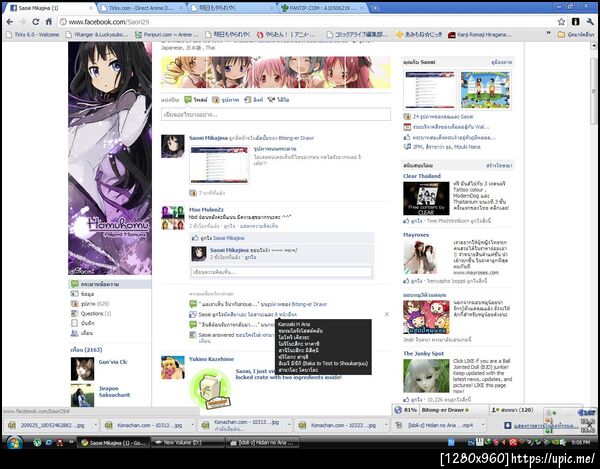Open The Junky Spot ad title
Screen dimensions: 600x469
coord(424,353)
